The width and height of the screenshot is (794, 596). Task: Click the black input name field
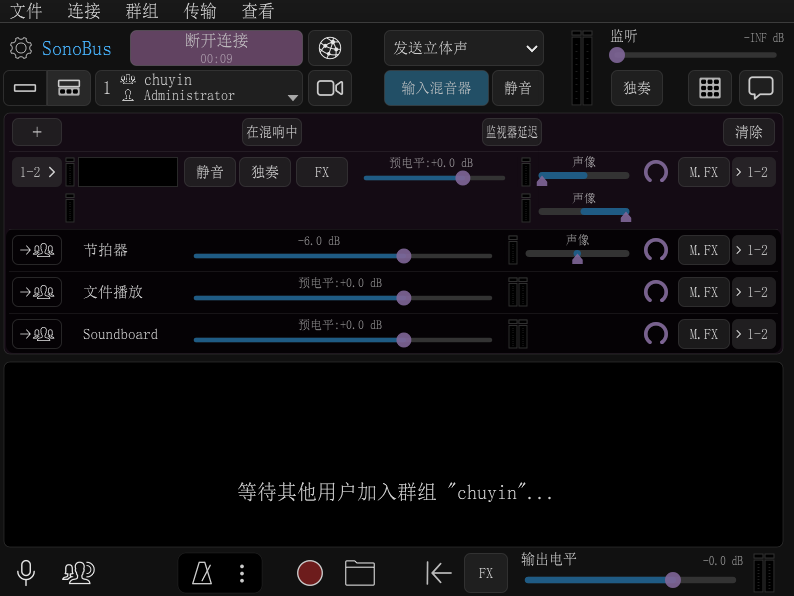pos(128,172)
